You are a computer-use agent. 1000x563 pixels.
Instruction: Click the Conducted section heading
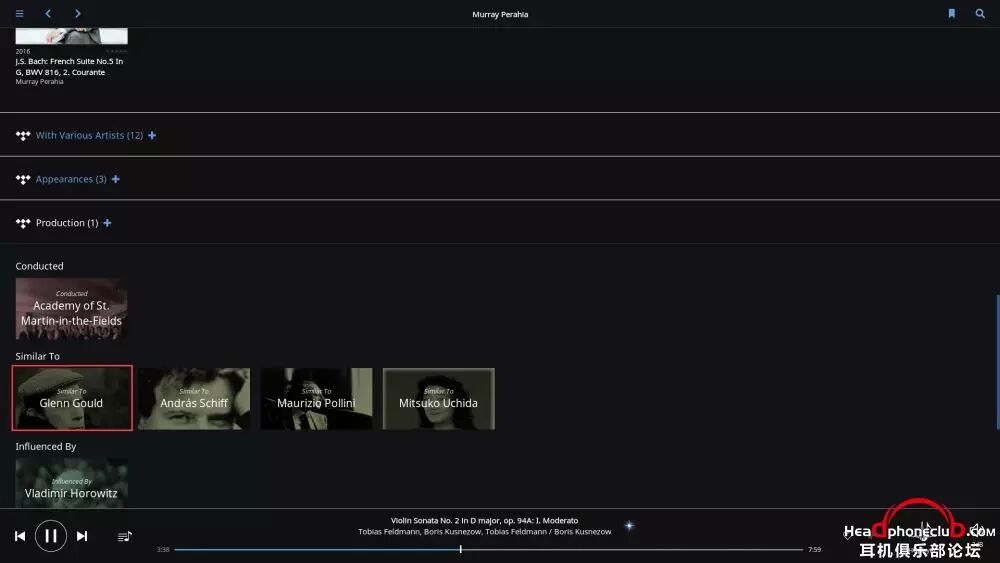tap(40, 266)
